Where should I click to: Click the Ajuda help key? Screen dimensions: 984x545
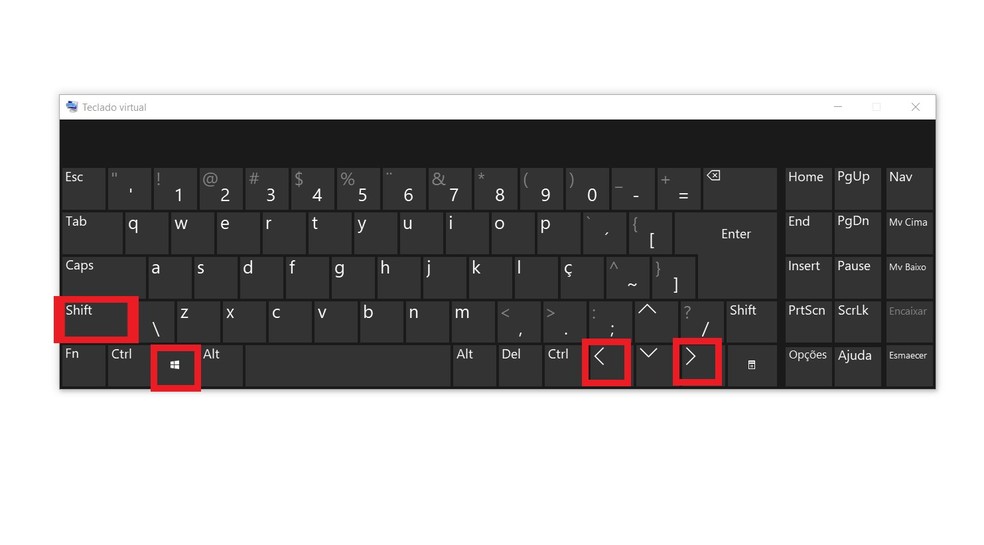point(857,365)
